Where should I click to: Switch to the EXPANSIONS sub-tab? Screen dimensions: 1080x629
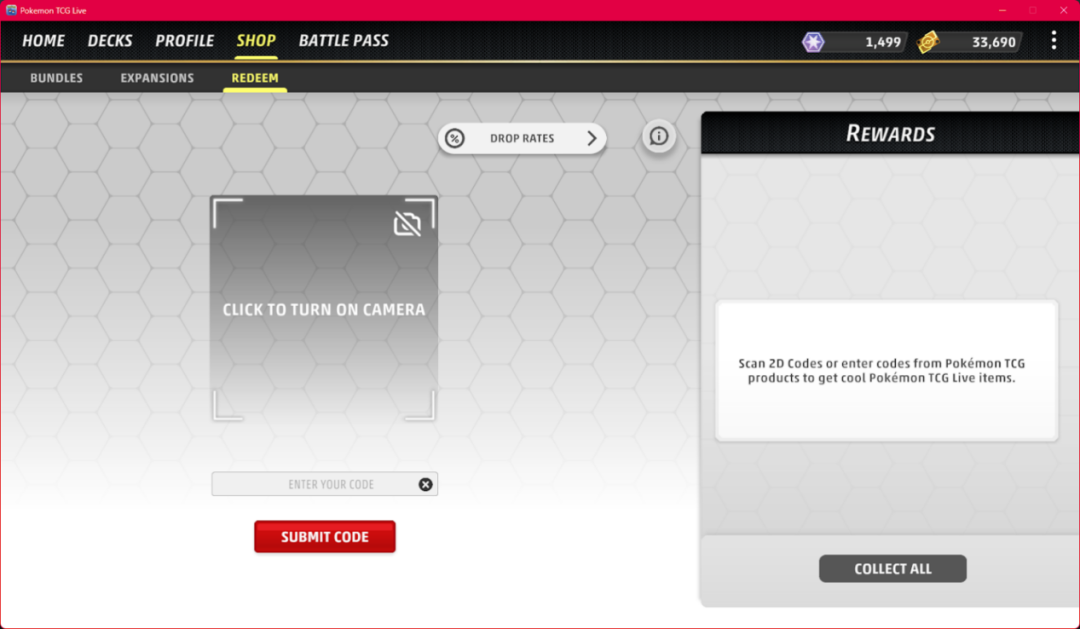point(157,78)
